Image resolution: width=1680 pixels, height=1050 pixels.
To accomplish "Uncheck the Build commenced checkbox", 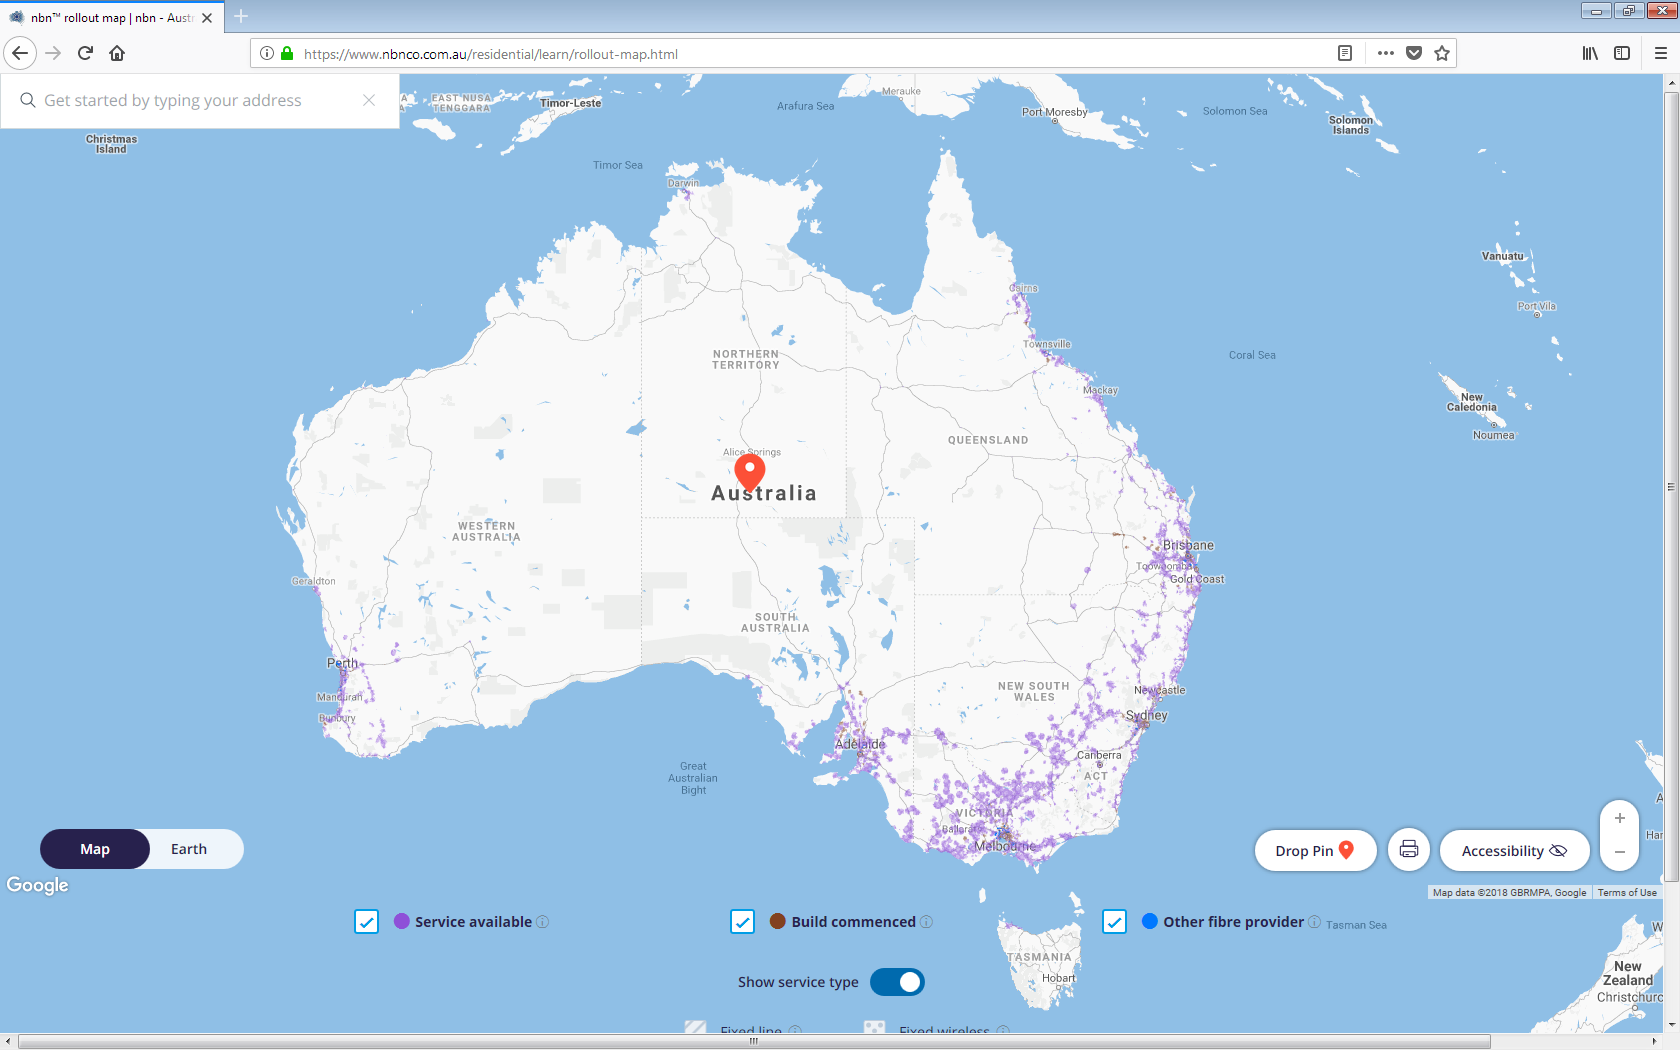I will (x=742, y=922).
